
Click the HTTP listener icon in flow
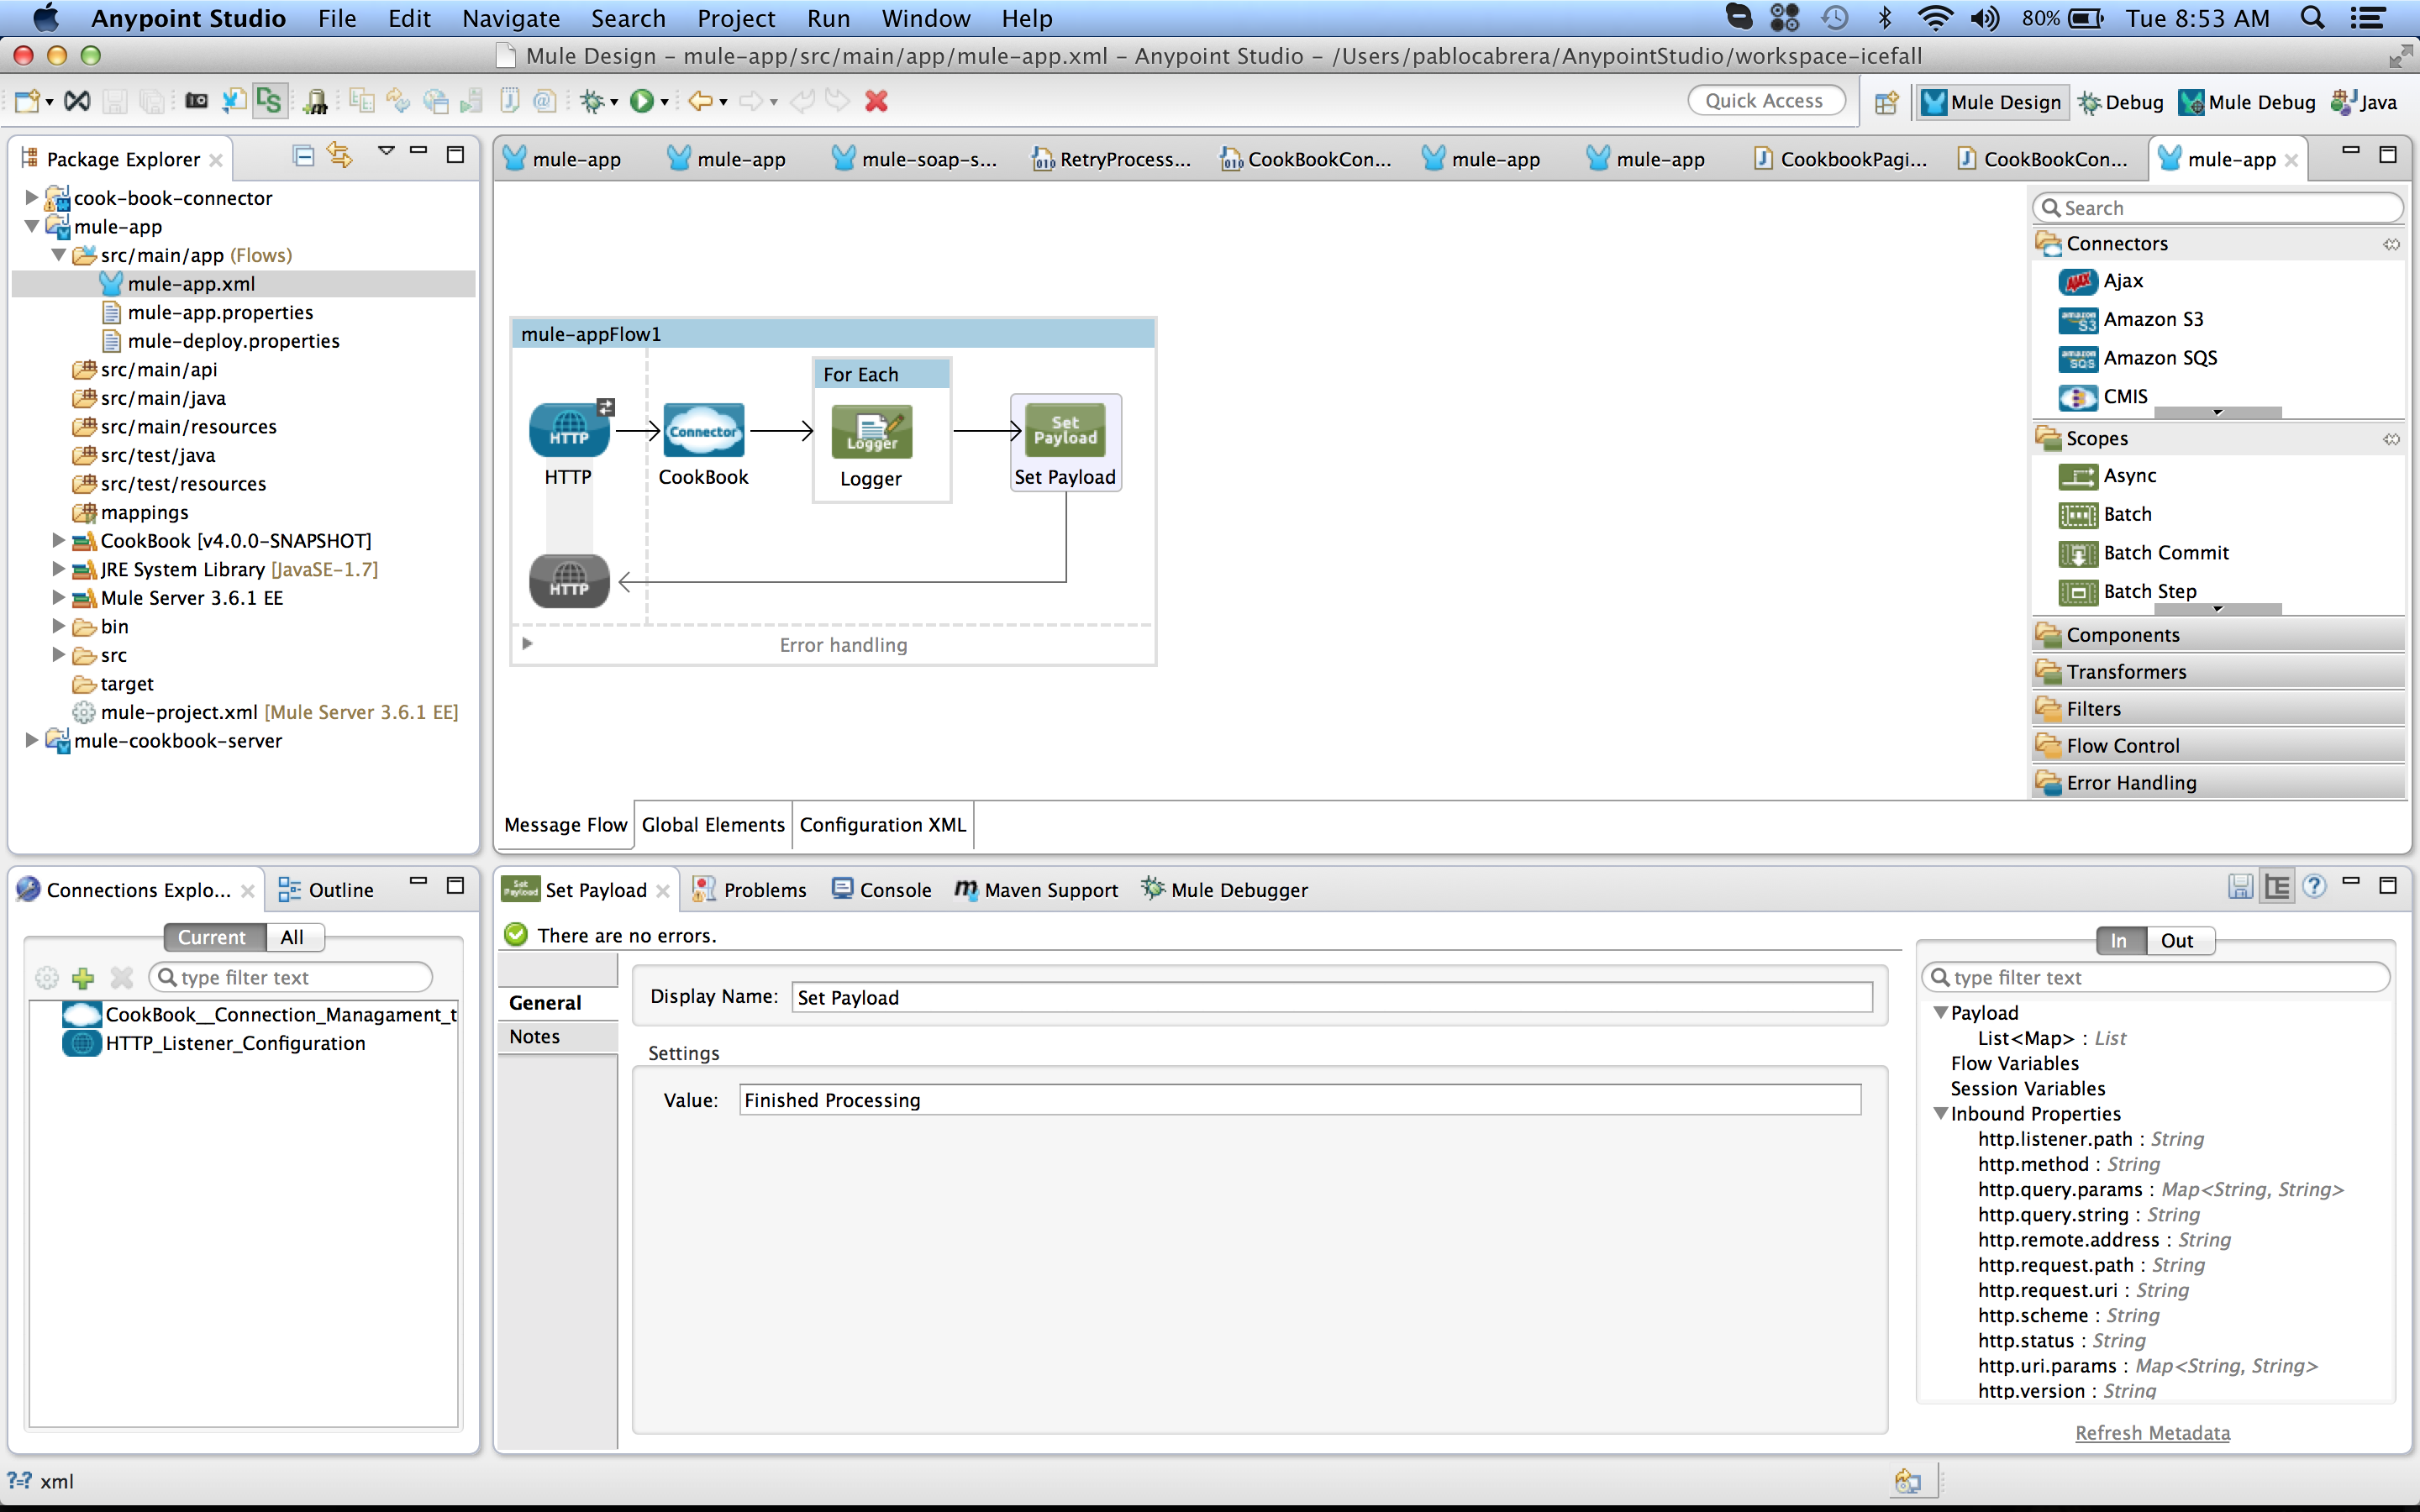click(x=569, y=431)
